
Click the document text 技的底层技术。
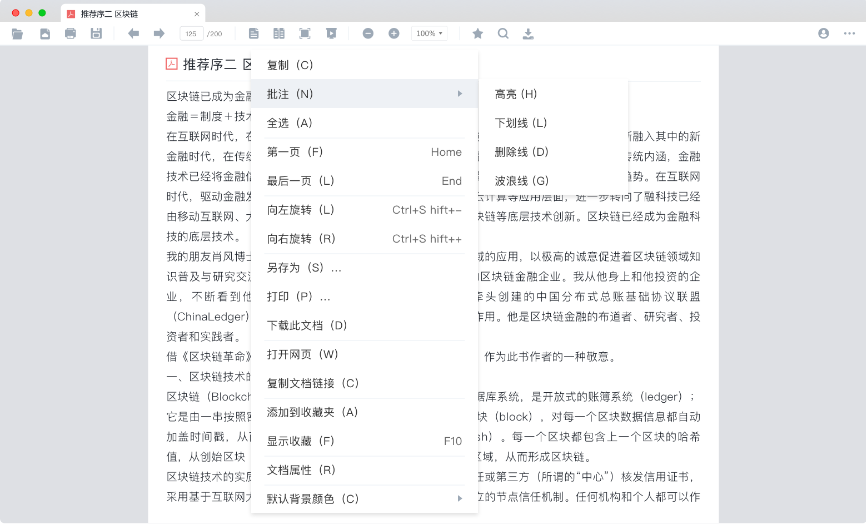click(x=204, y=237)
